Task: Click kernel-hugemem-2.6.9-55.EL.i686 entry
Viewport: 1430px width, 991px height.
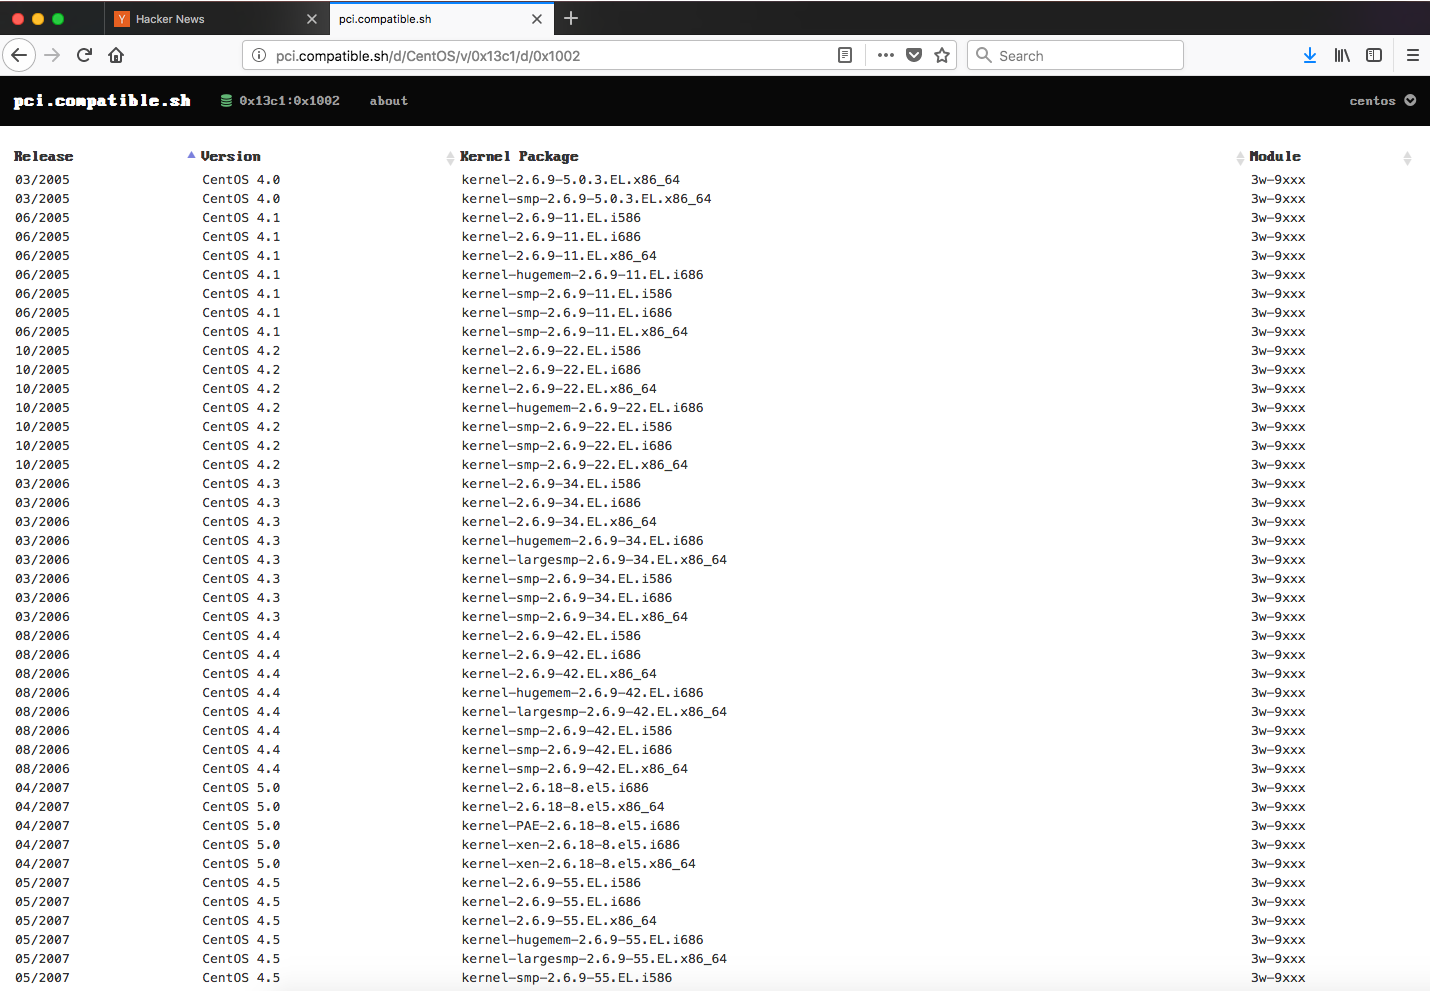Action: [582, 940]
